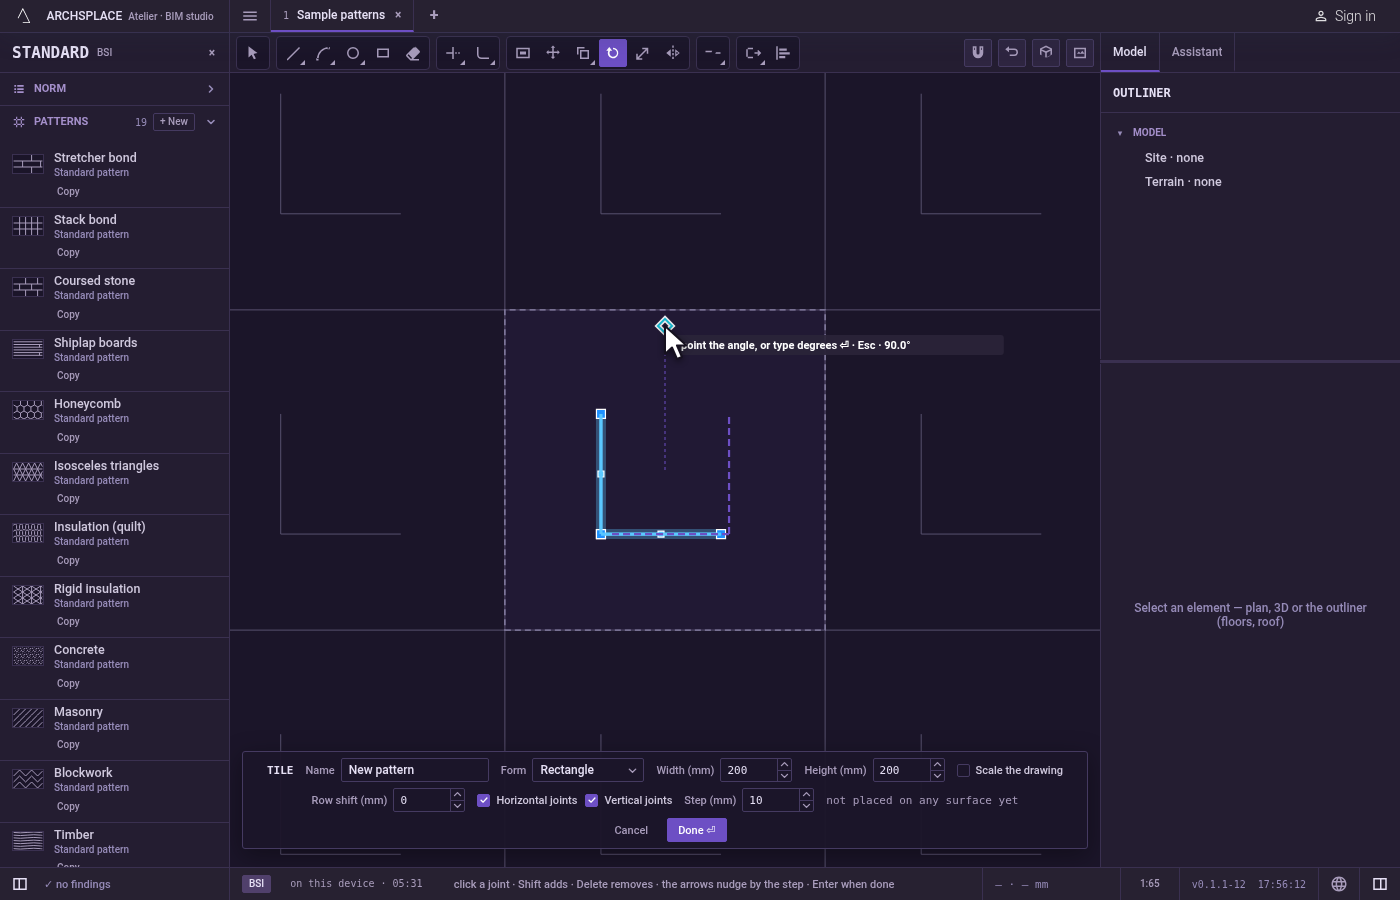Increase the Width (mm) value

tap(784, 765)
